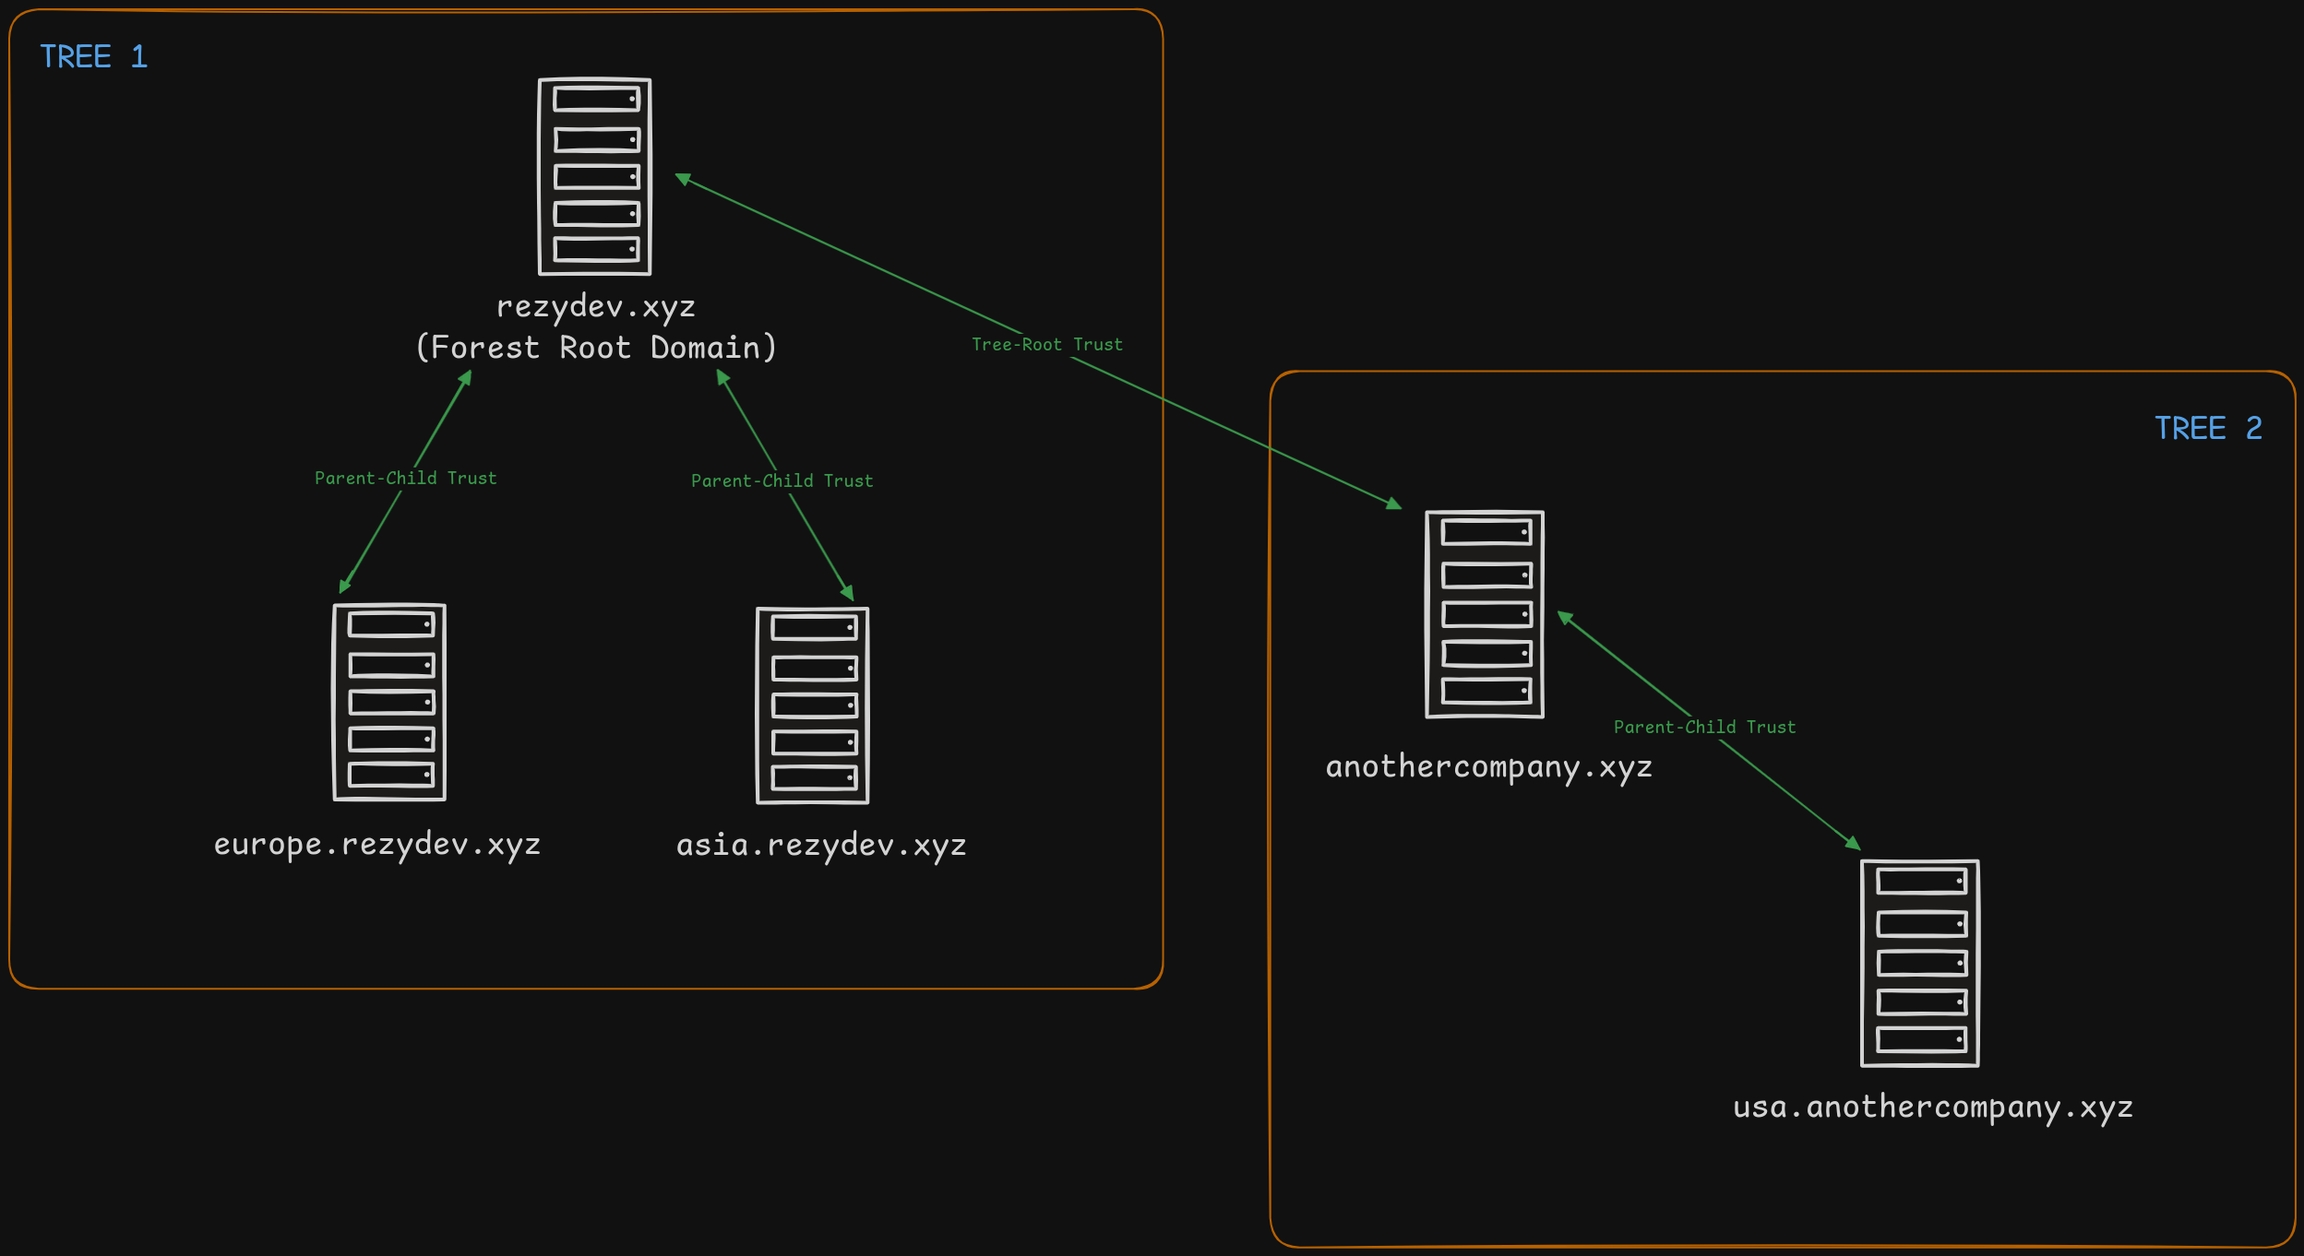Select the rezydev.xyz domain name text
The width and height of the screenshot is (2304, 1256).
595,306
